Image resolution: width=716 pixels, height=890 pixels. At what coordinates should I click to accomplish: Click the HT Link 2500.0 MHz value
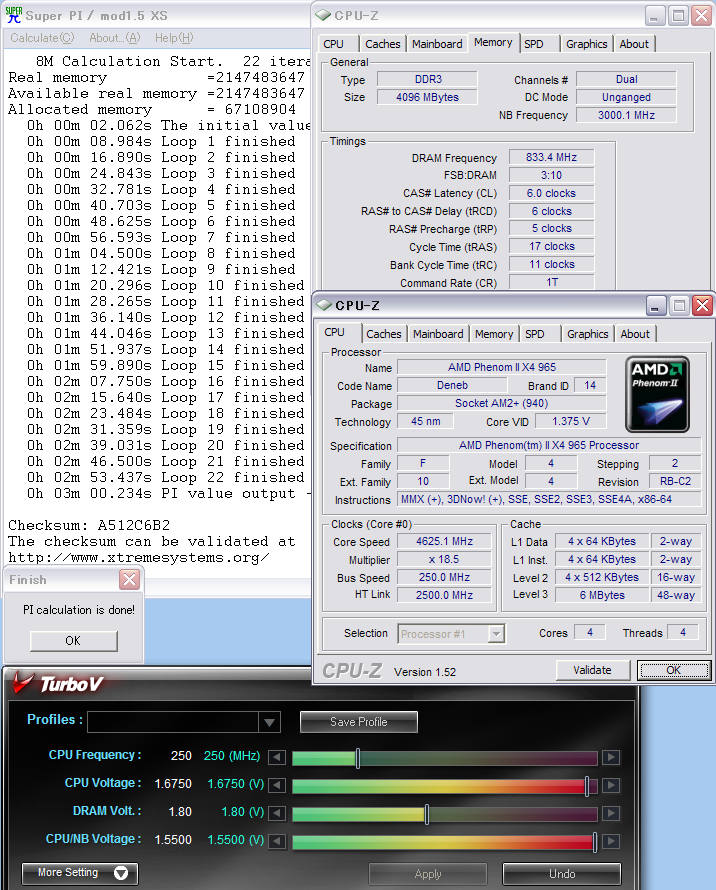click(444, 595)
